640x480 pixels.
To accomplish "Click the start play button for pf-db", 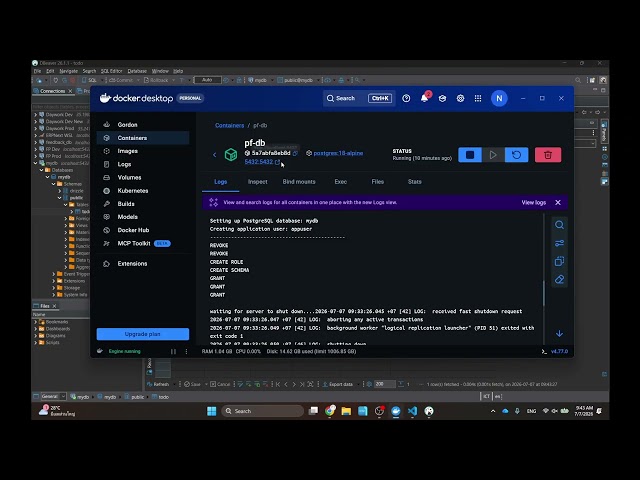I will (493, 155).
